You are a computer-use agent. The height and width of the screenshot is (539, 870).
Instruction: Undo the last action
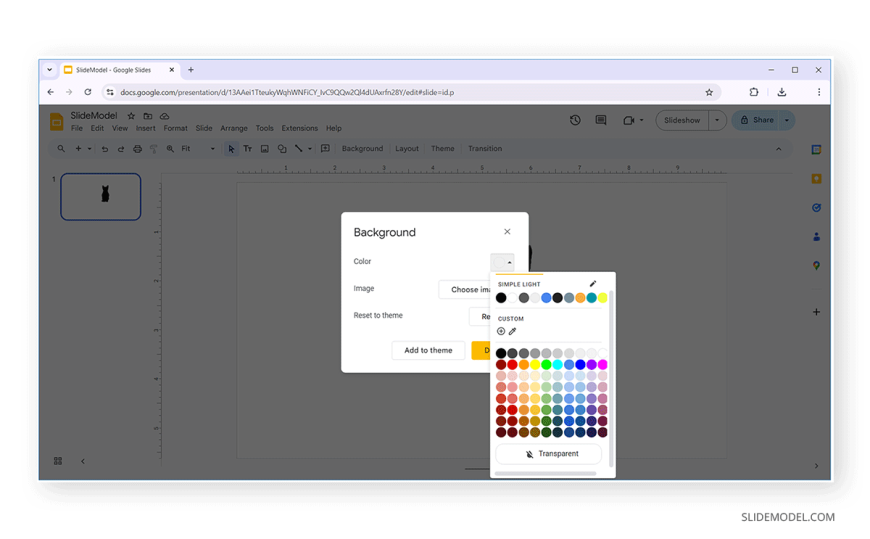pos(104,149)
